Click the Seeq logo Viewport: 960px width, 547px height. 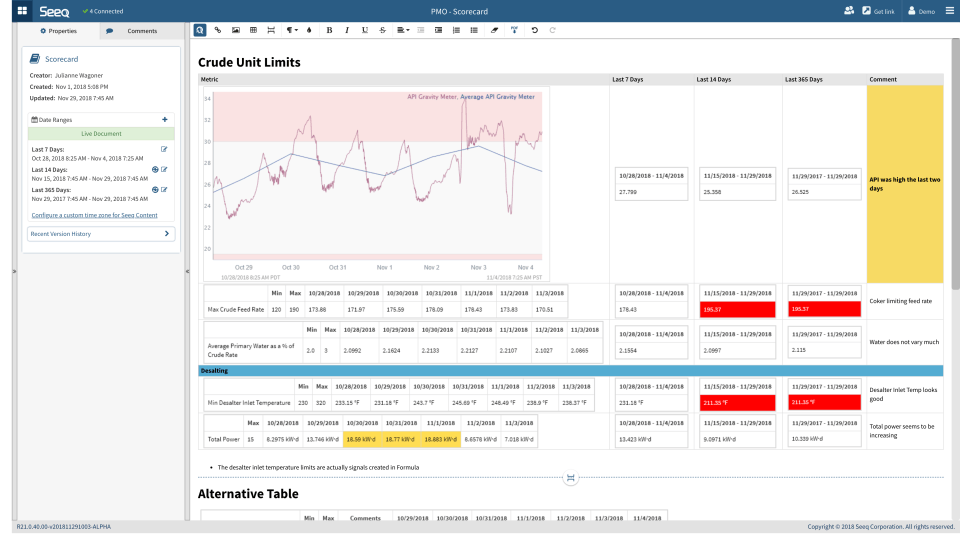[54, 11]
